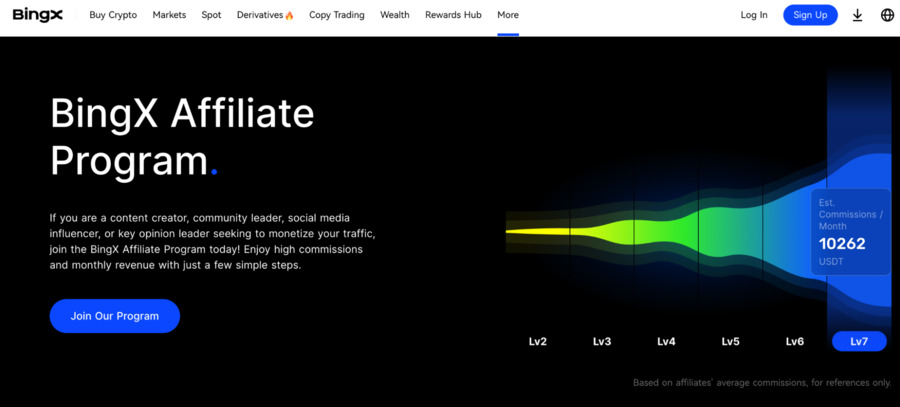Open the Wealth menu
Viewport: 900px width, 407px height.
click(x=395, y=15)
